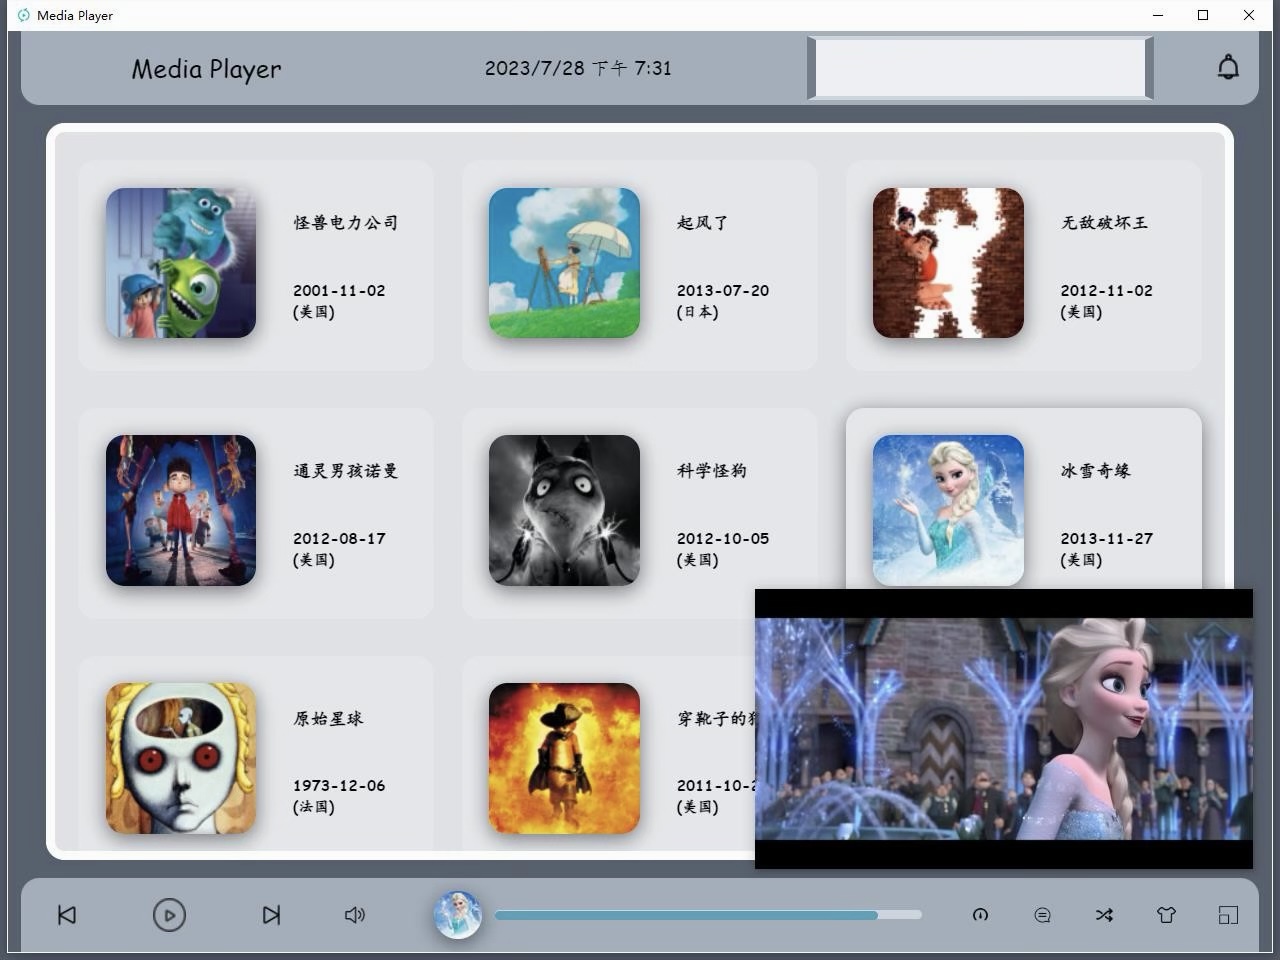The width and height of the screenshot is (1280, 960).
Task: Click the date and time display
Action: (578, 68)
